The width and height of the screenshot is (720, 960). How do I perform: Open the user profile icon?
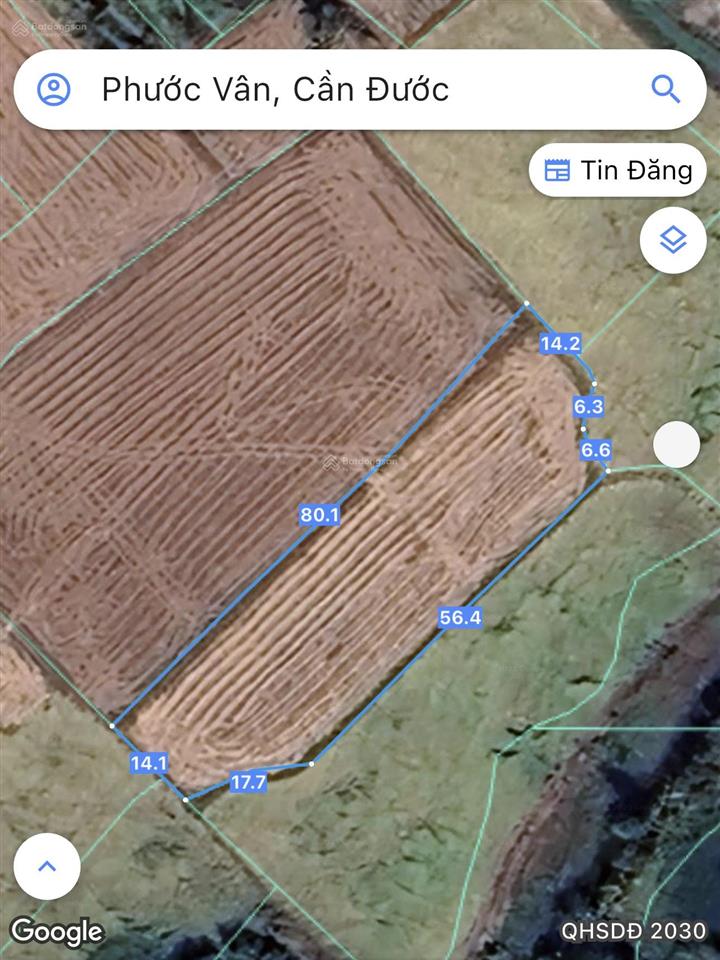click(x=54, y=89)
